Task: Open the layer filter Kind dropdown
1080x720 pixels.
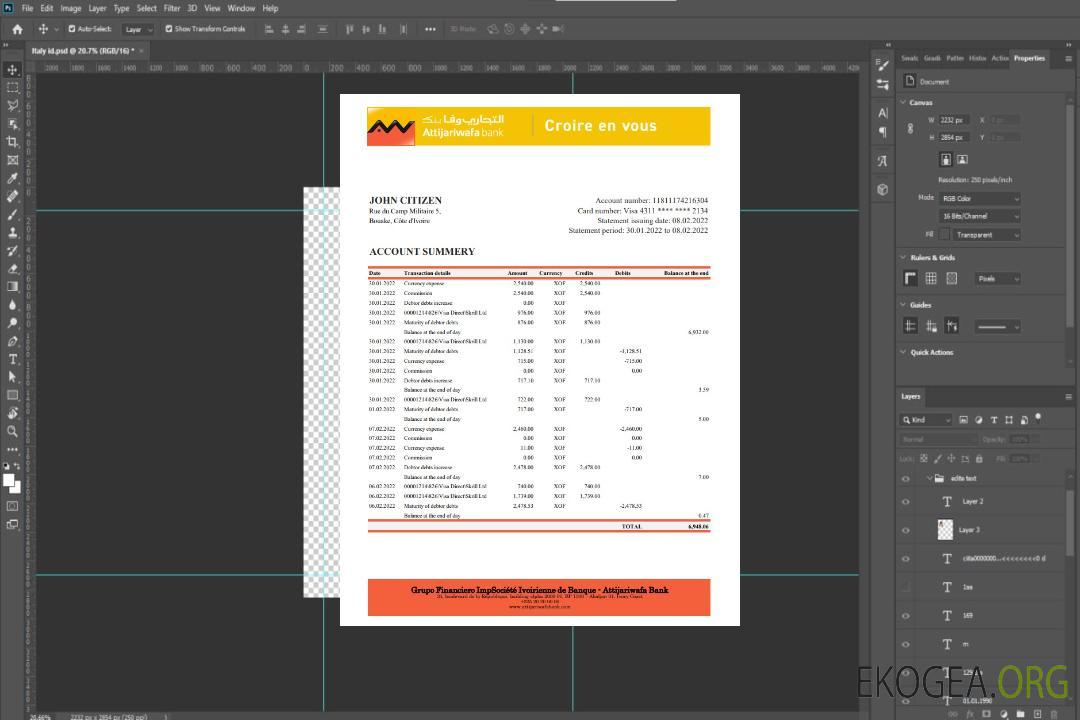Action: [926, 420]
